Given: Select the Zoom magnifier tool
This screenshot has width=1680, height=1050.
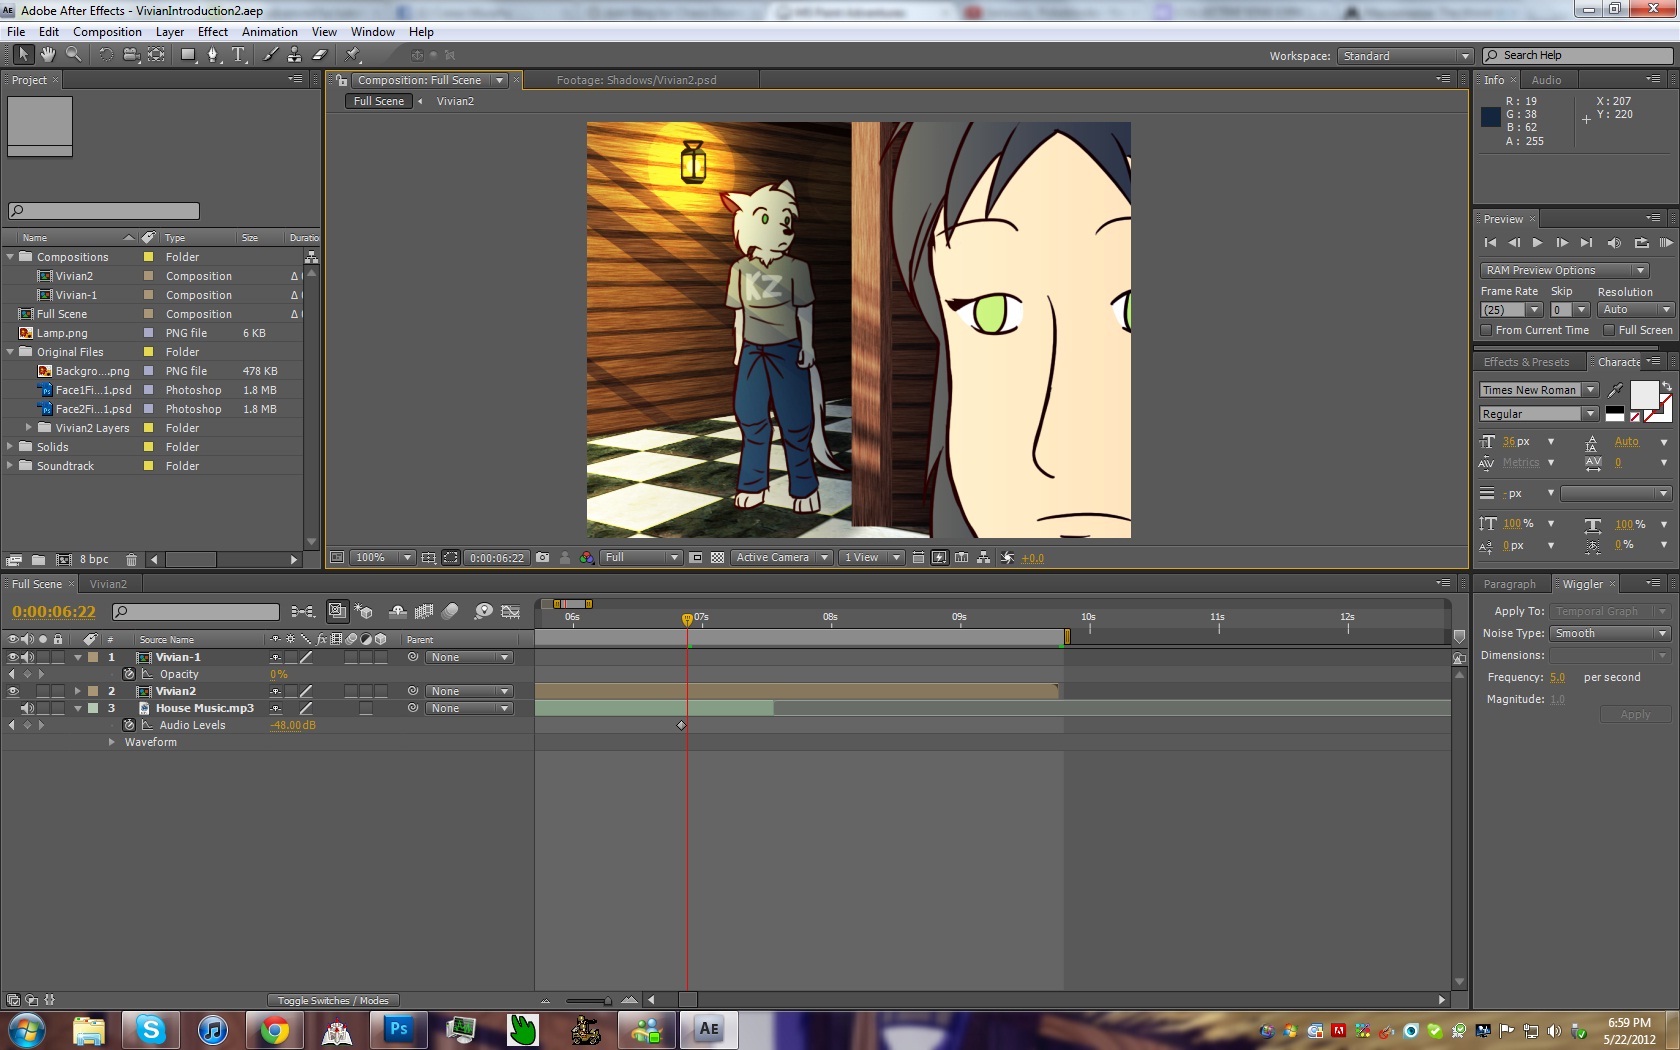Looking at the screenshot, I should 73,55.
